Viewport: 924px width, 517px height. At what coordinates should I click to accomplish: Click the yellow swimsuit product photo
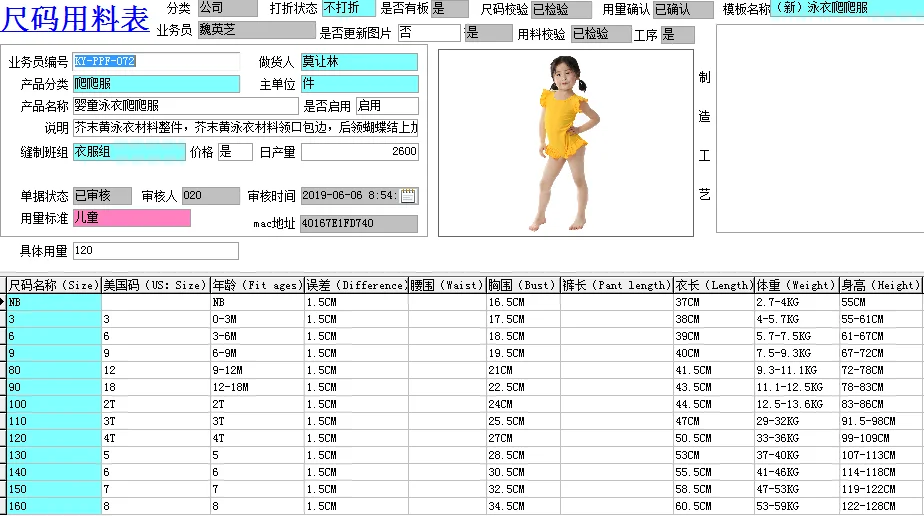click(x=566, y=143)
